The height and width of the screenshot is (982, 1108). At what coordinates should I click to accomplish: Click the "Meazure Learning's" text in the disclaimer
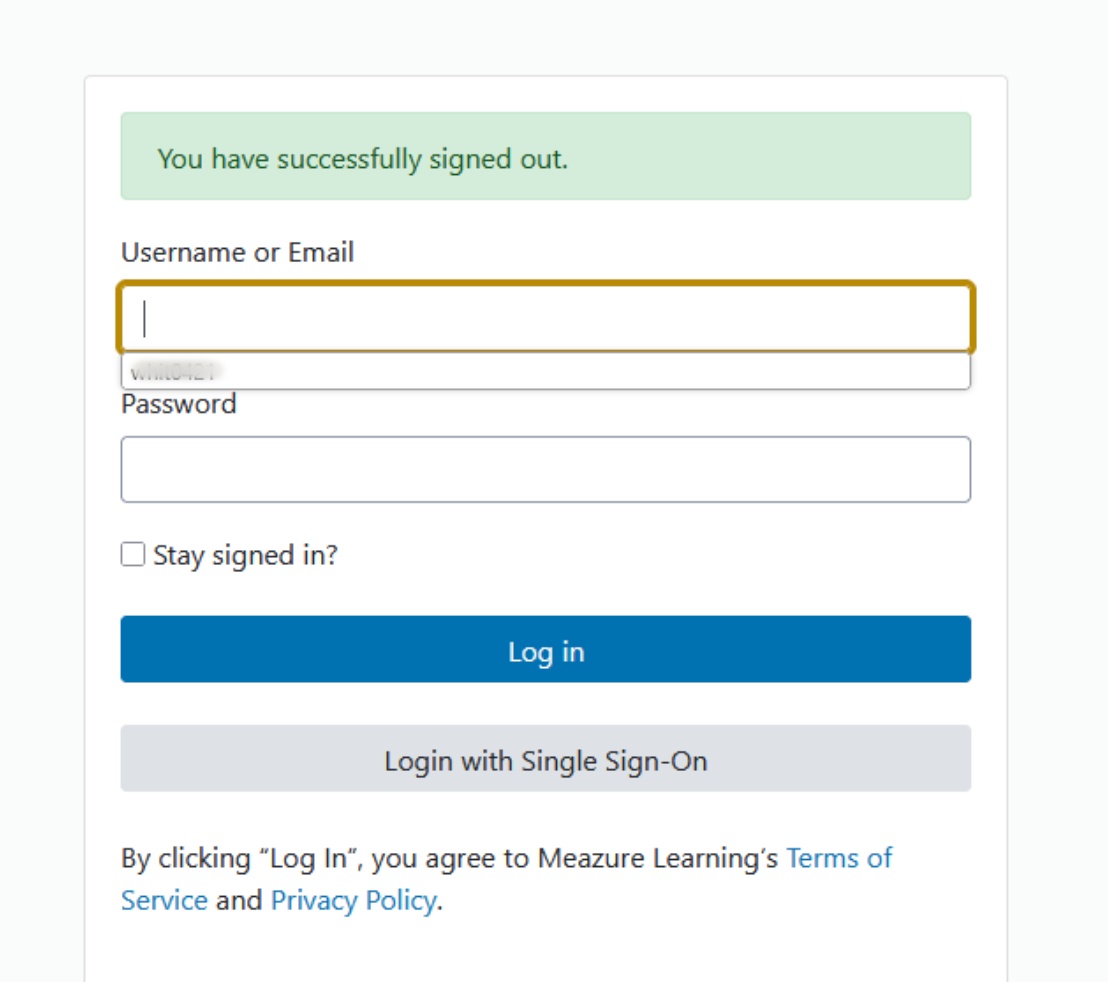pos(657,858)
